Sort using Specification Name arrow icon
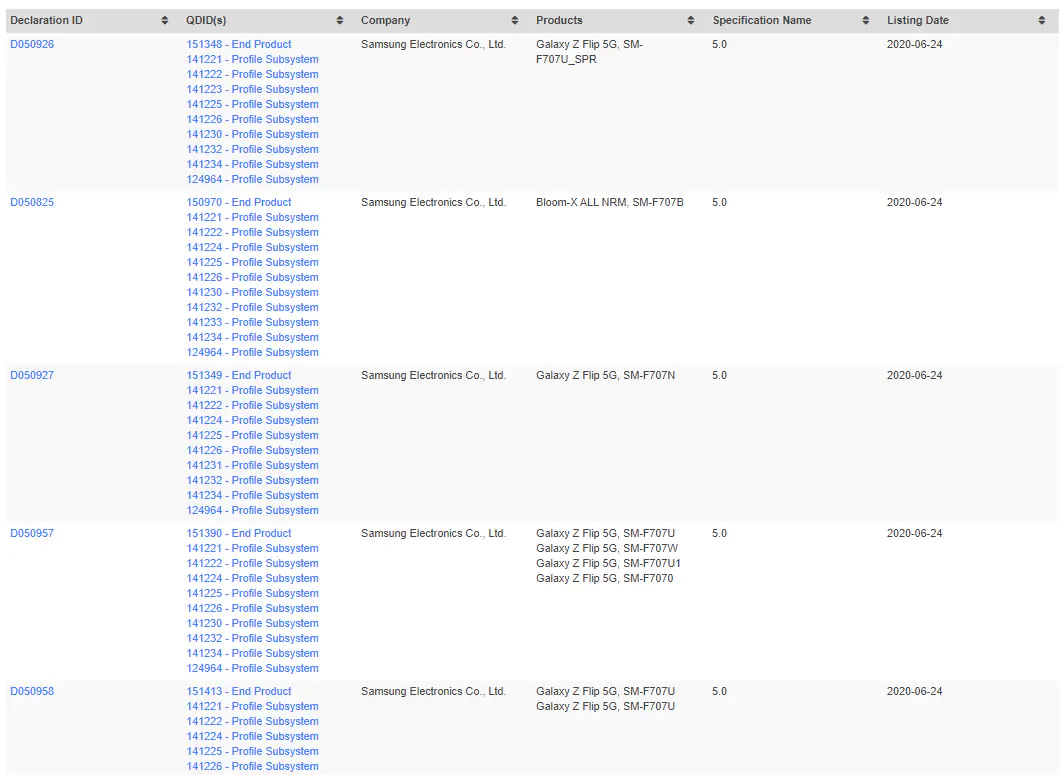This screenshot has height=775, width=1064. 866,20
